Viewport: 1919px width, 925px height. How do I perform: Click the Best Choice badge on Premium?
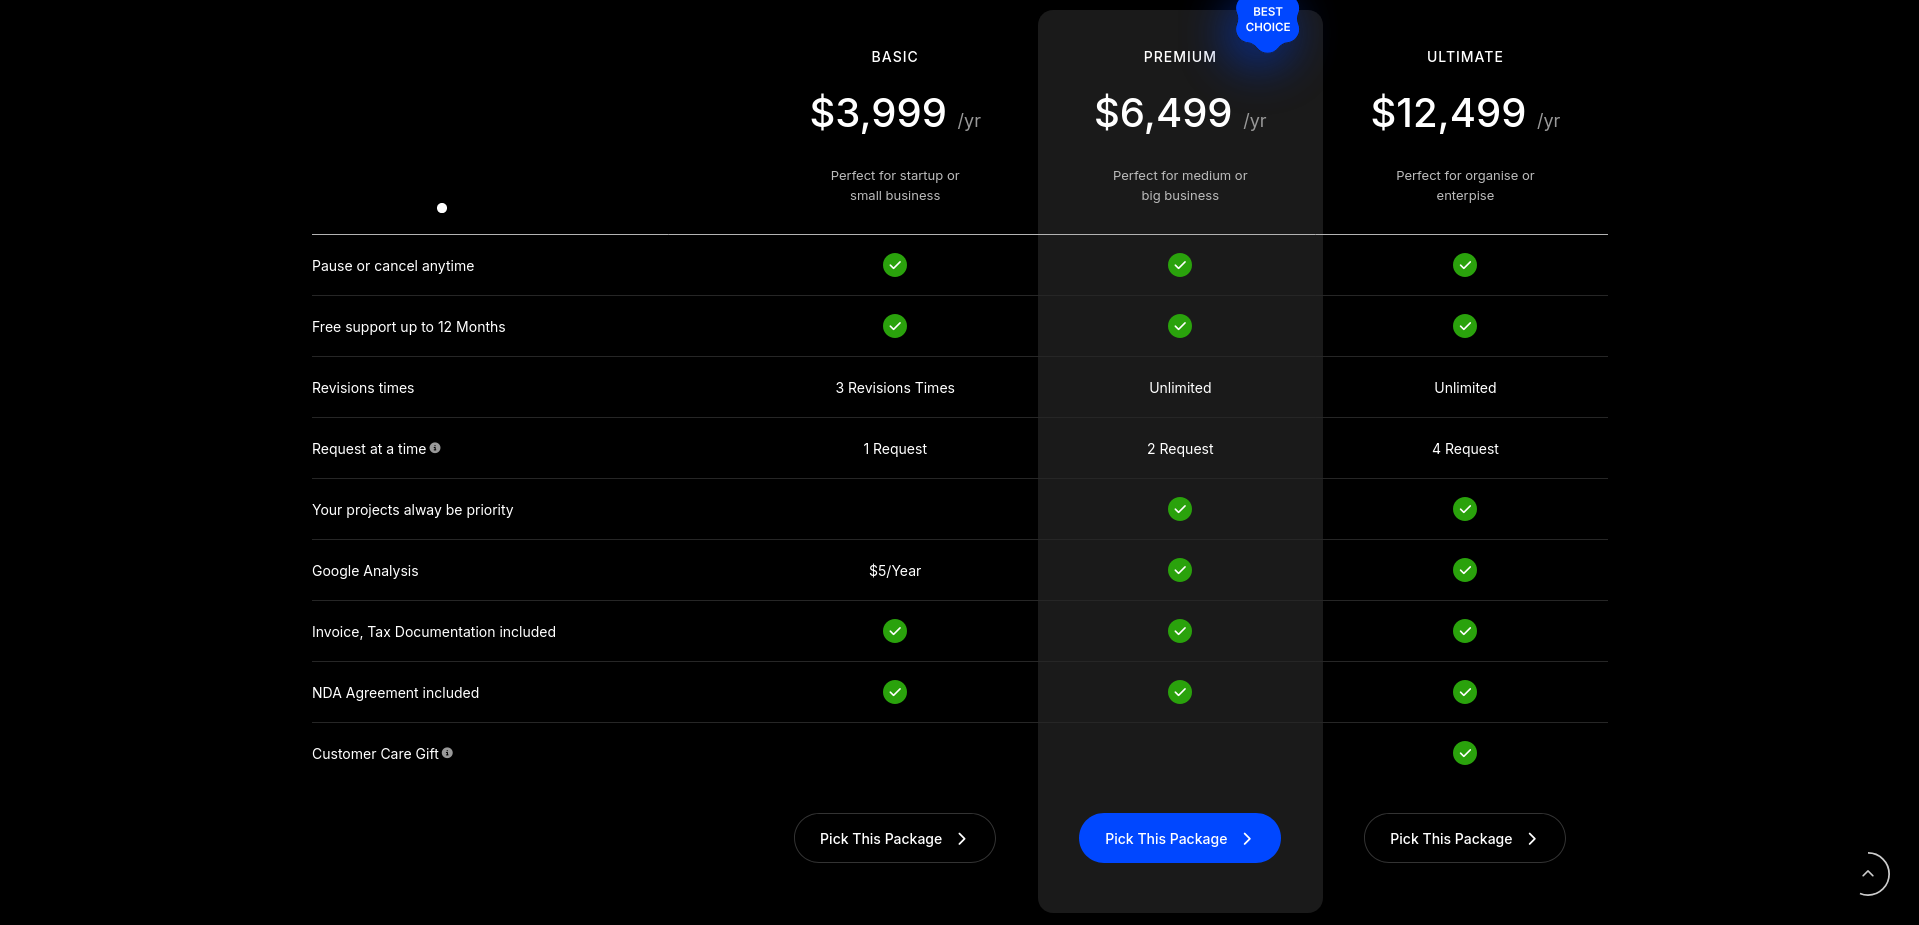[1267, 22]
